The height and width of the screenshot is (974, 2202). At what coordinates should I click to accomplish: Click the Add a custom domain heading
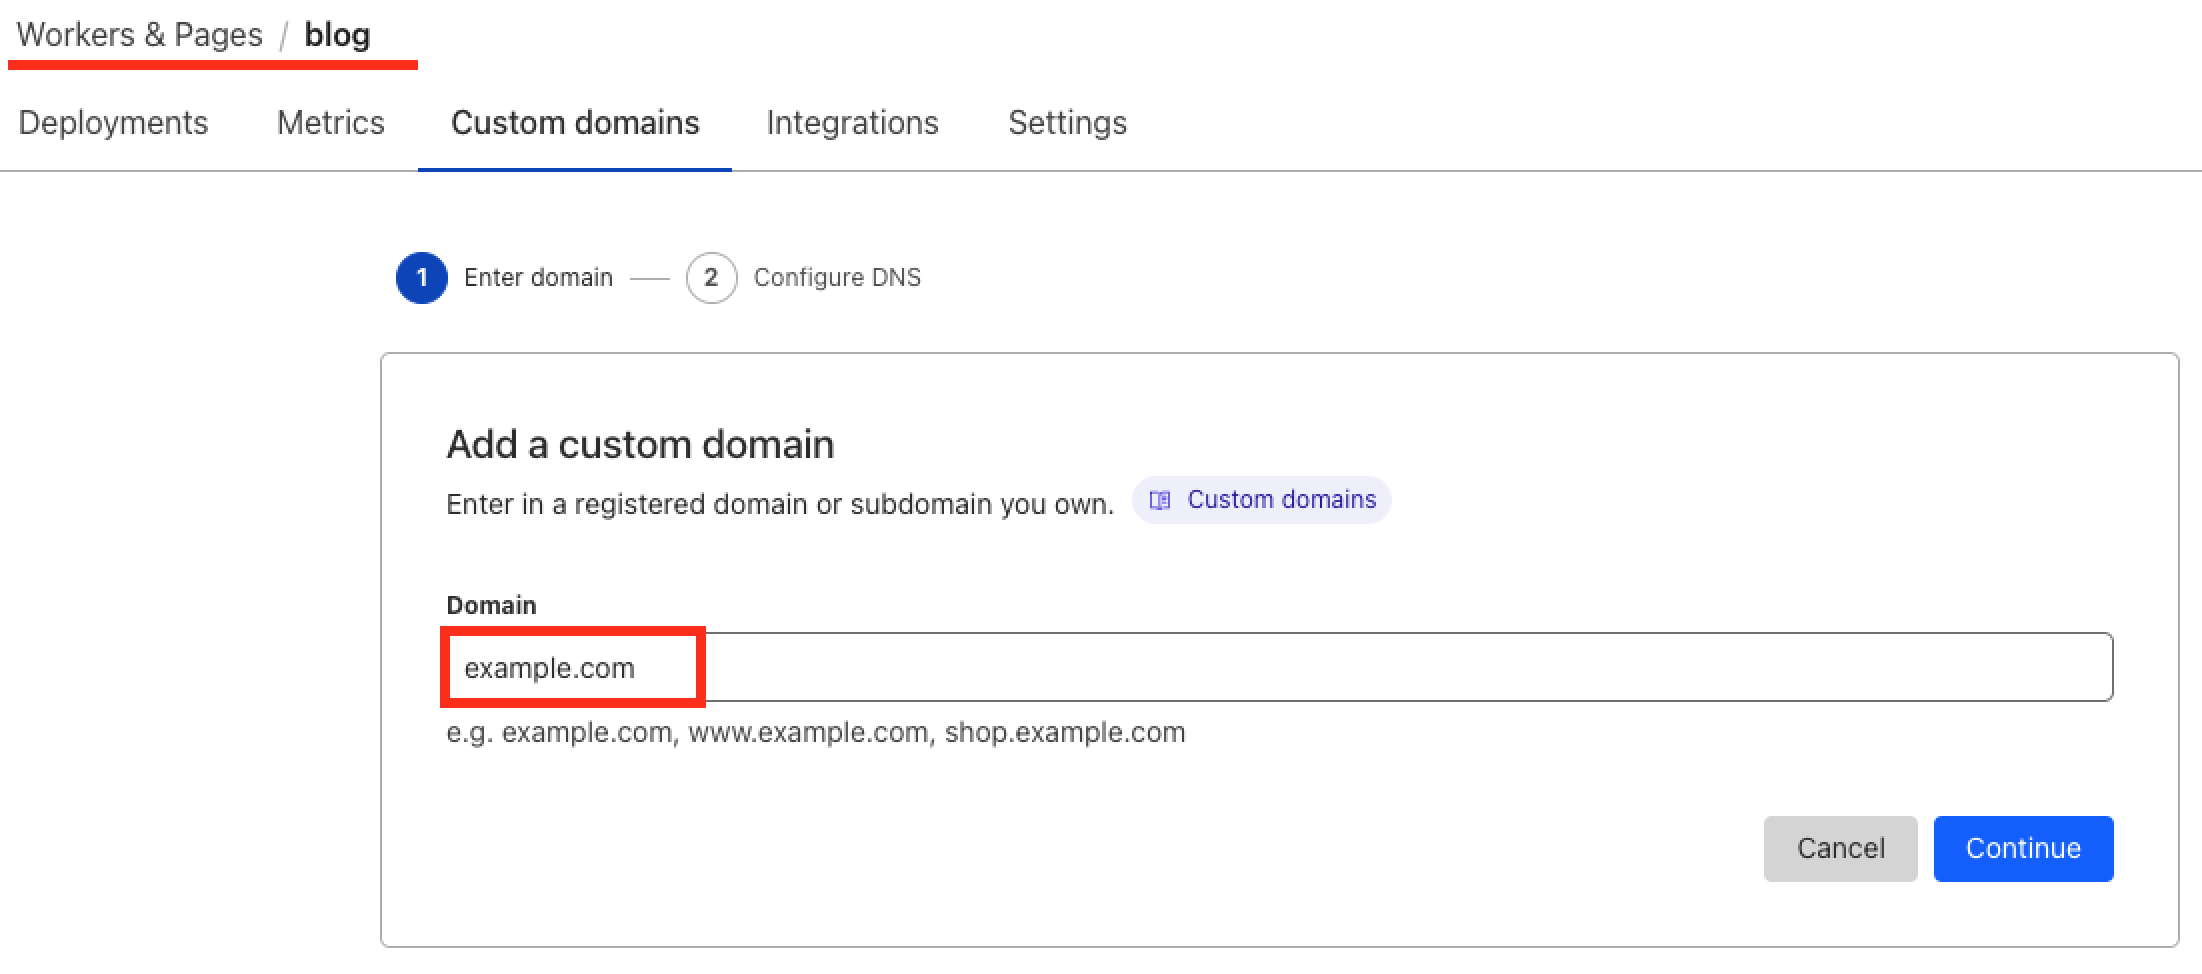tap(640, 444)
